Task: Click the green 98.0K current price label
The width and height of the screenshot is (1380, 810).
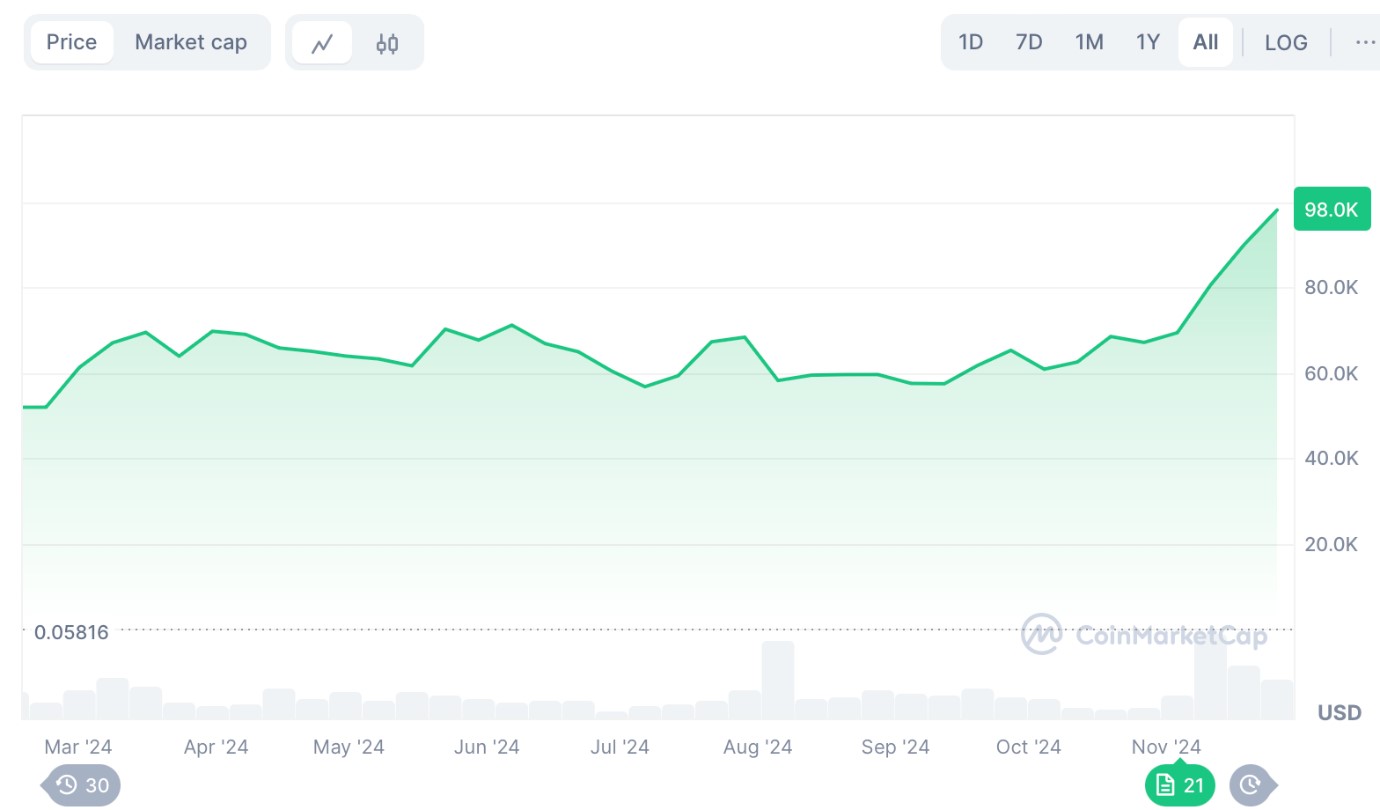Action: 1331,209
